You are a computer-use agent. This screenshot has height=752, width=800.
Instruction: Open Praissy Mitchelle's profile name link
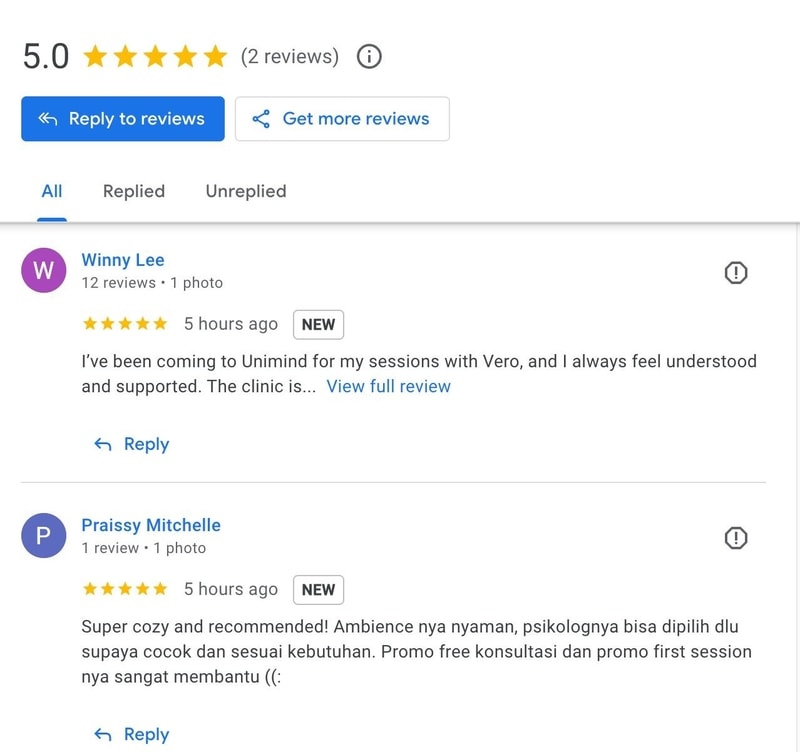coord(151,525)
